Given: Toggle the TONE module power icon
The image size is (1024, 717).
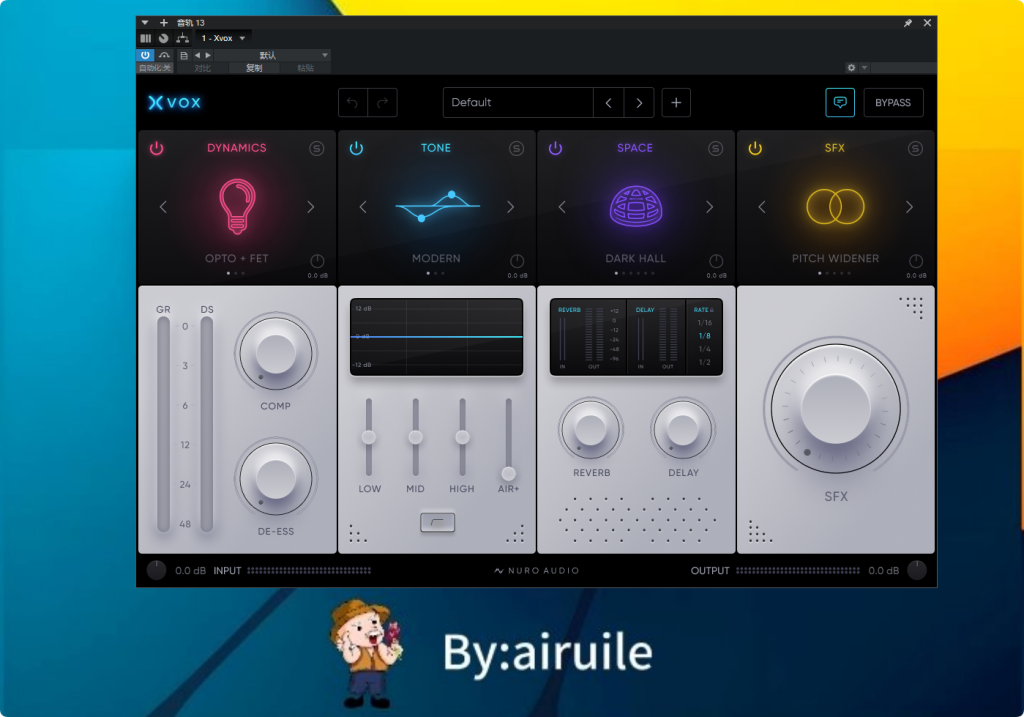Looking at the screenshot, I should (356, 148).
